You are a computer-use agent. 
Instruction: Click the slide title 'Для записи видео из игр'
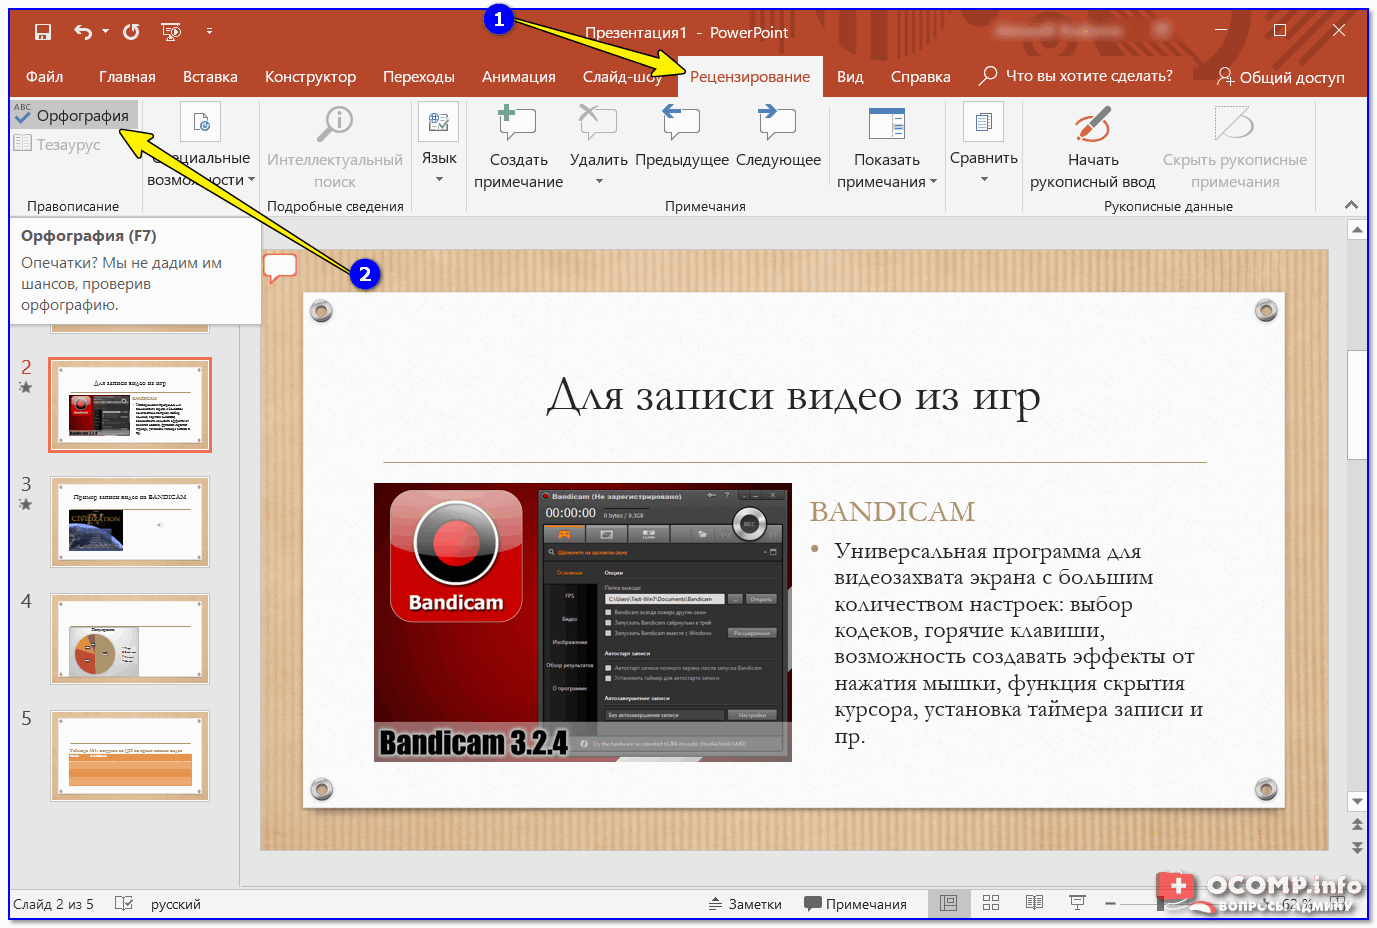794,397
